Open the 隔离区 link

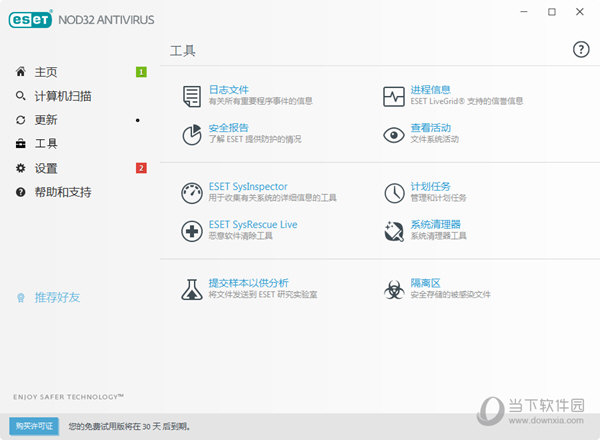425,283
